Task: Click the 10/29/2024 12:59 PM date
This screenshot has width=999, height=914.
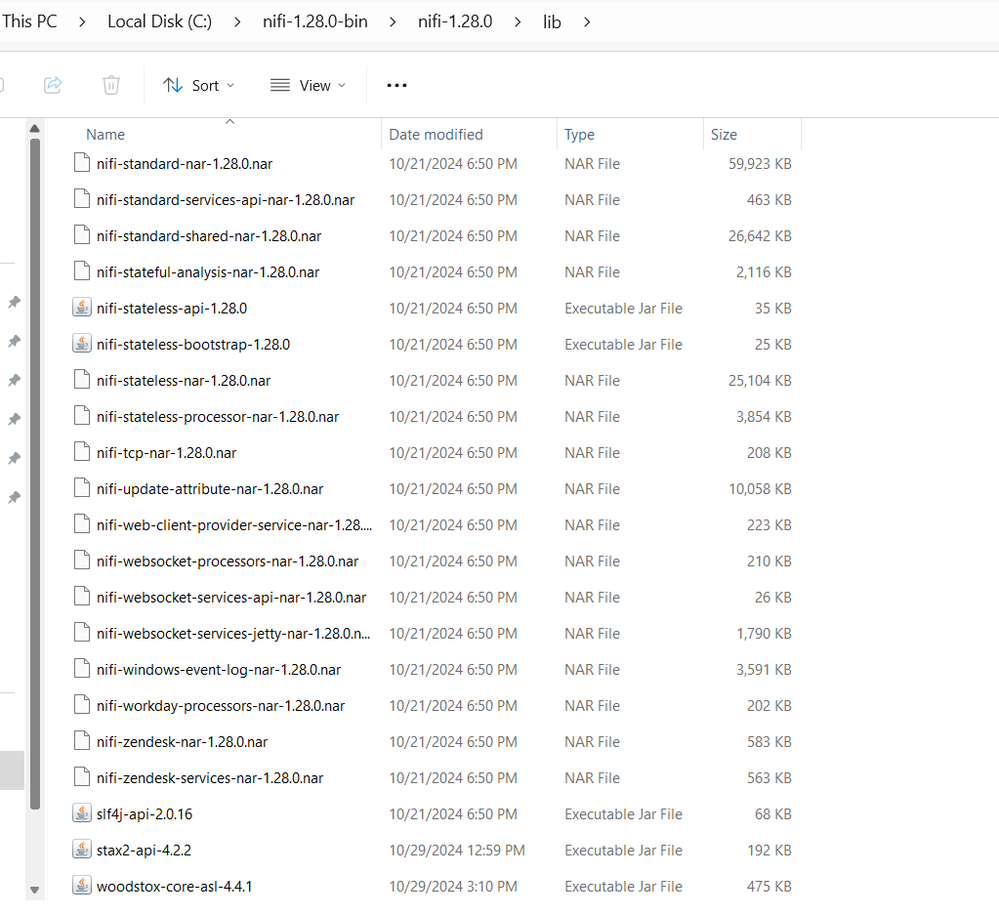Action: coord(457,850)
